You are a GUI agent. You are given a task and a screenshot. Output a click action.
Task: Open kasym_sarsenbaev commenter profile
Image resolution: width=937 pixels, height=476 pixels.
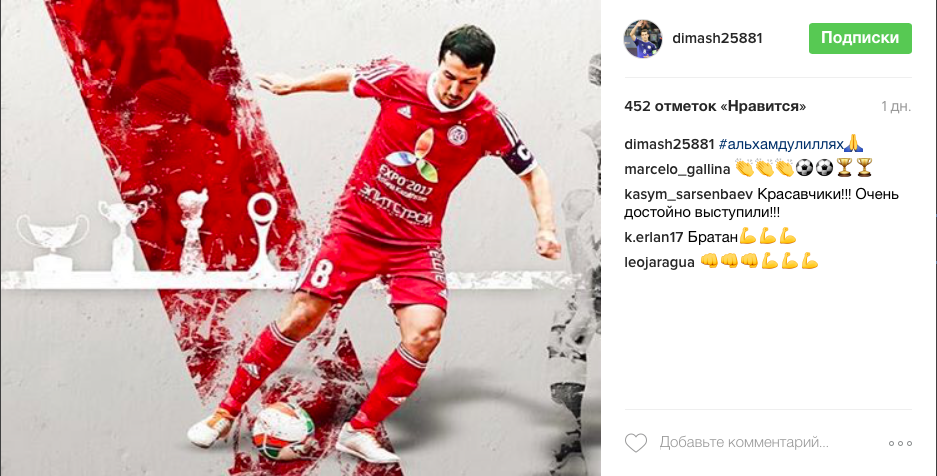pyautogui.click(x=688, y=195)
